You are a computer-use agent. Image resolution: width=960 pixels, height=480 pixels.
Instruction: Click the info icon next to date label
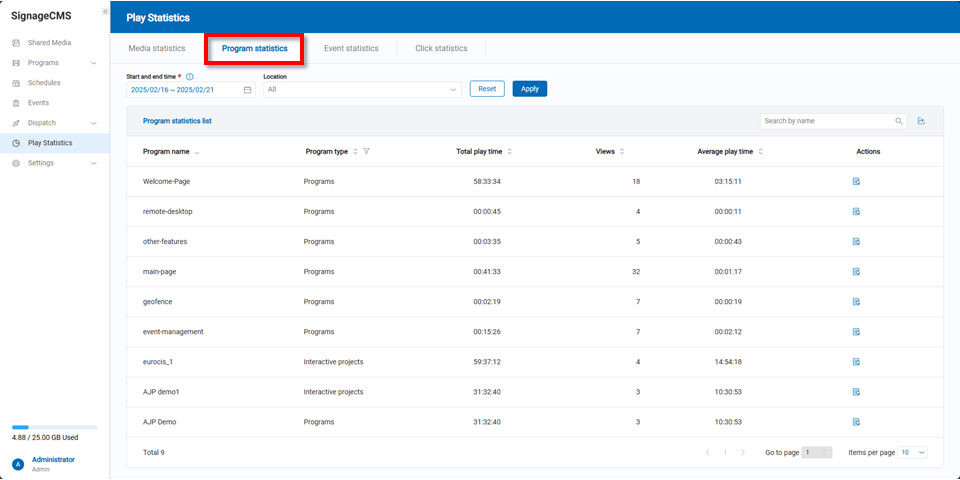click(x=190, y=76)
